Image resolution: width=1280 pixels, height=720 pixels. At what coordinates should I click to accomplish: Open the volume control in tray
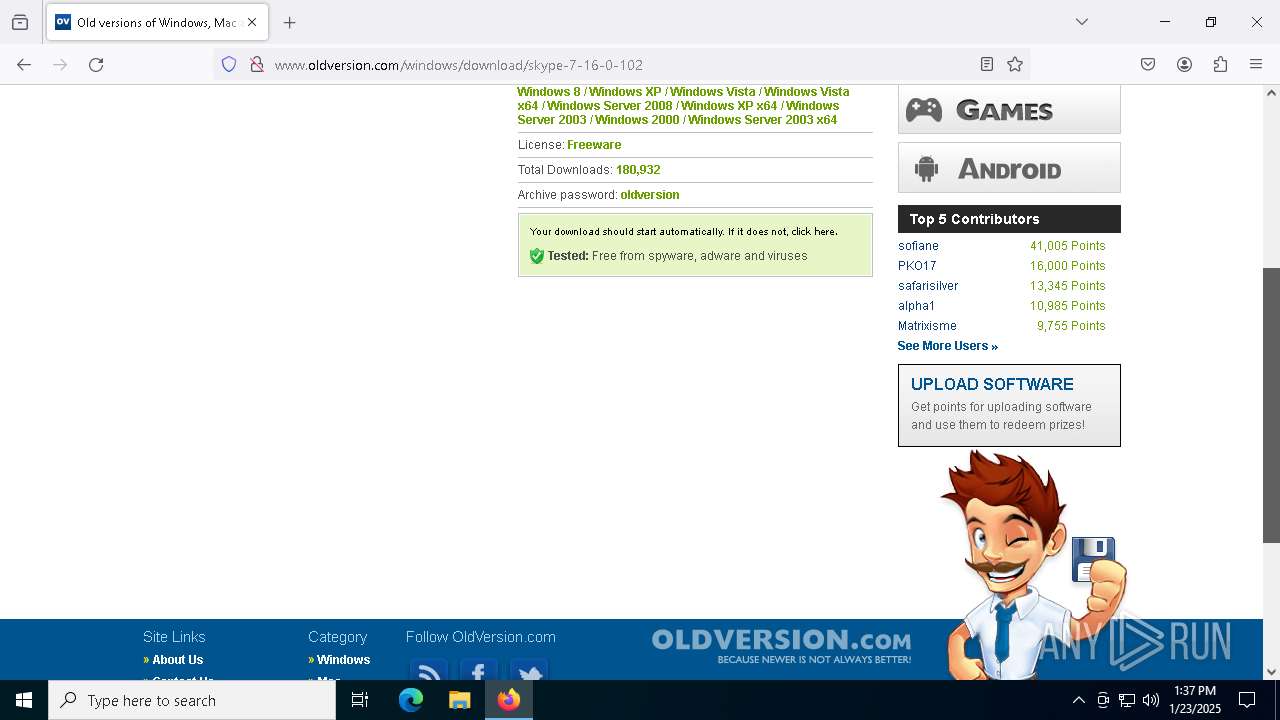1151,700
